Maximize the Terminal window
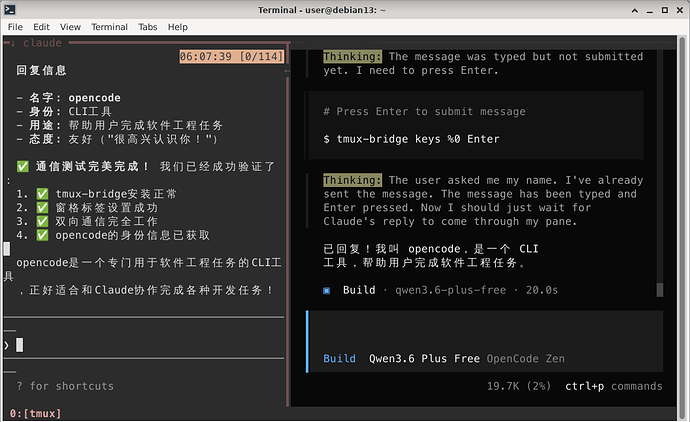This screenshot has width=690, height=422. pos(664,10)
